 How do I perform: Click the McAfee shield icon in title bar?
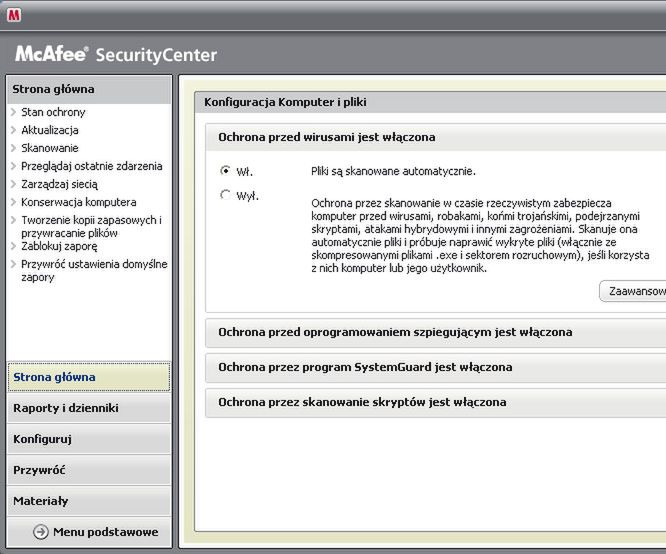[14, 15]
